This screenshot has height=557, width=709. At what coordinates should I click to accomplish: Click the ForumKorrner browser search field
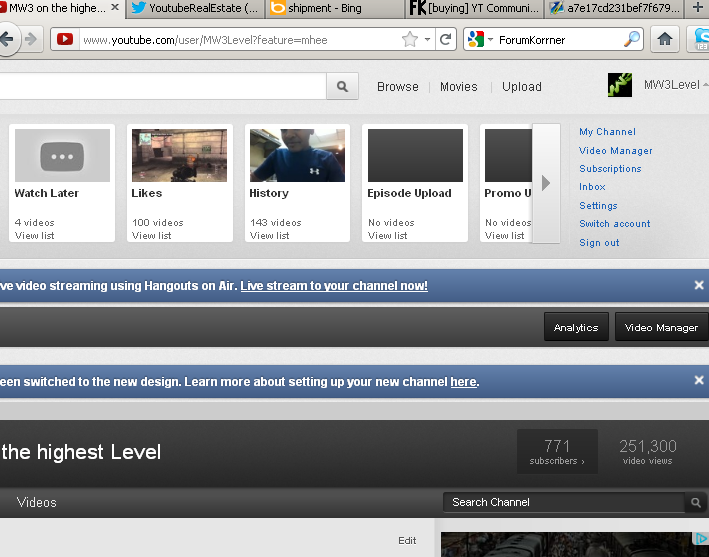tap(559, 40)
